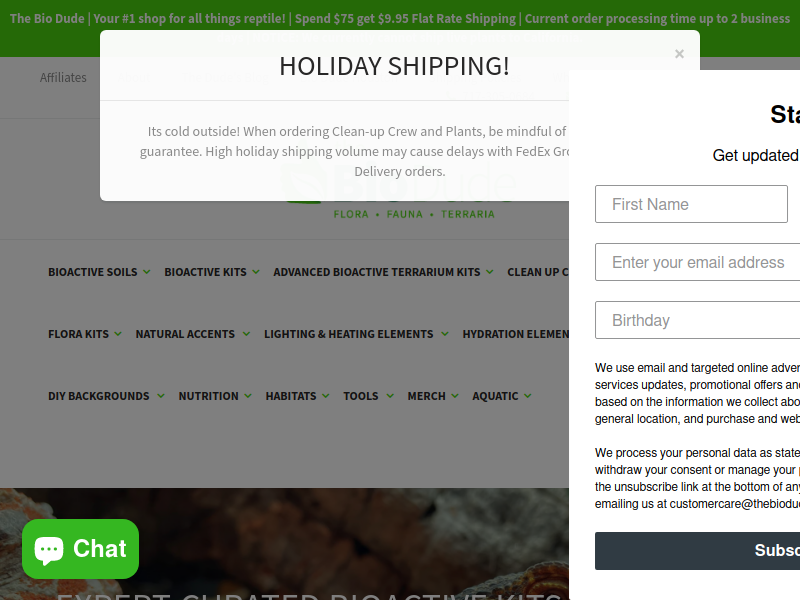This screenshot has width=800, height=600.
Task: Expand the Nutrition dropdown arrow
Action: pos(248,396)
